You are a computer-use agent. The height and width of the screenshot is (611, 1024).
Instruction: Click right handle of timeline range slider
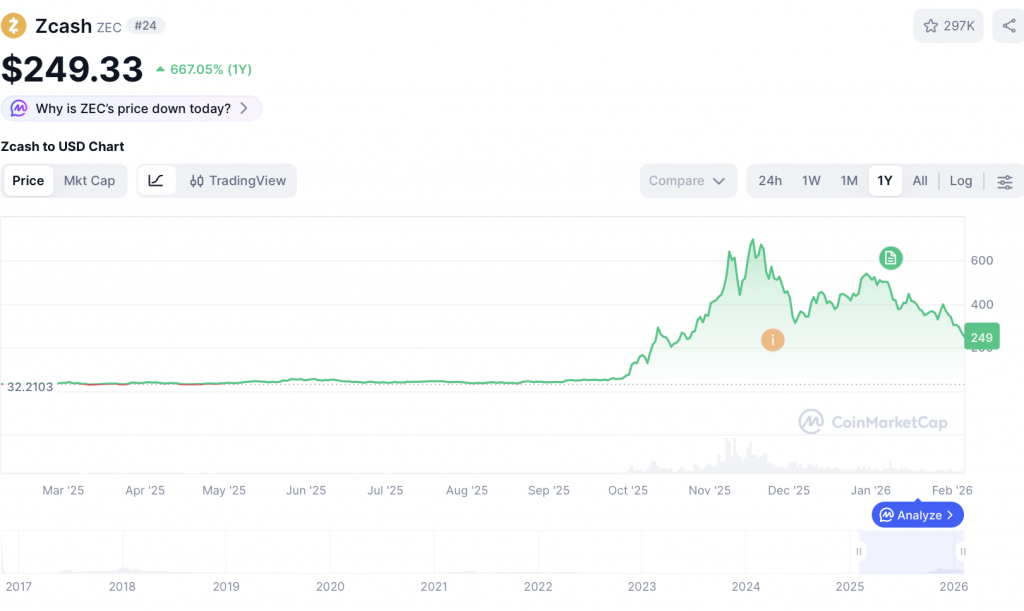pyautogui.click(x=962, y=551)
